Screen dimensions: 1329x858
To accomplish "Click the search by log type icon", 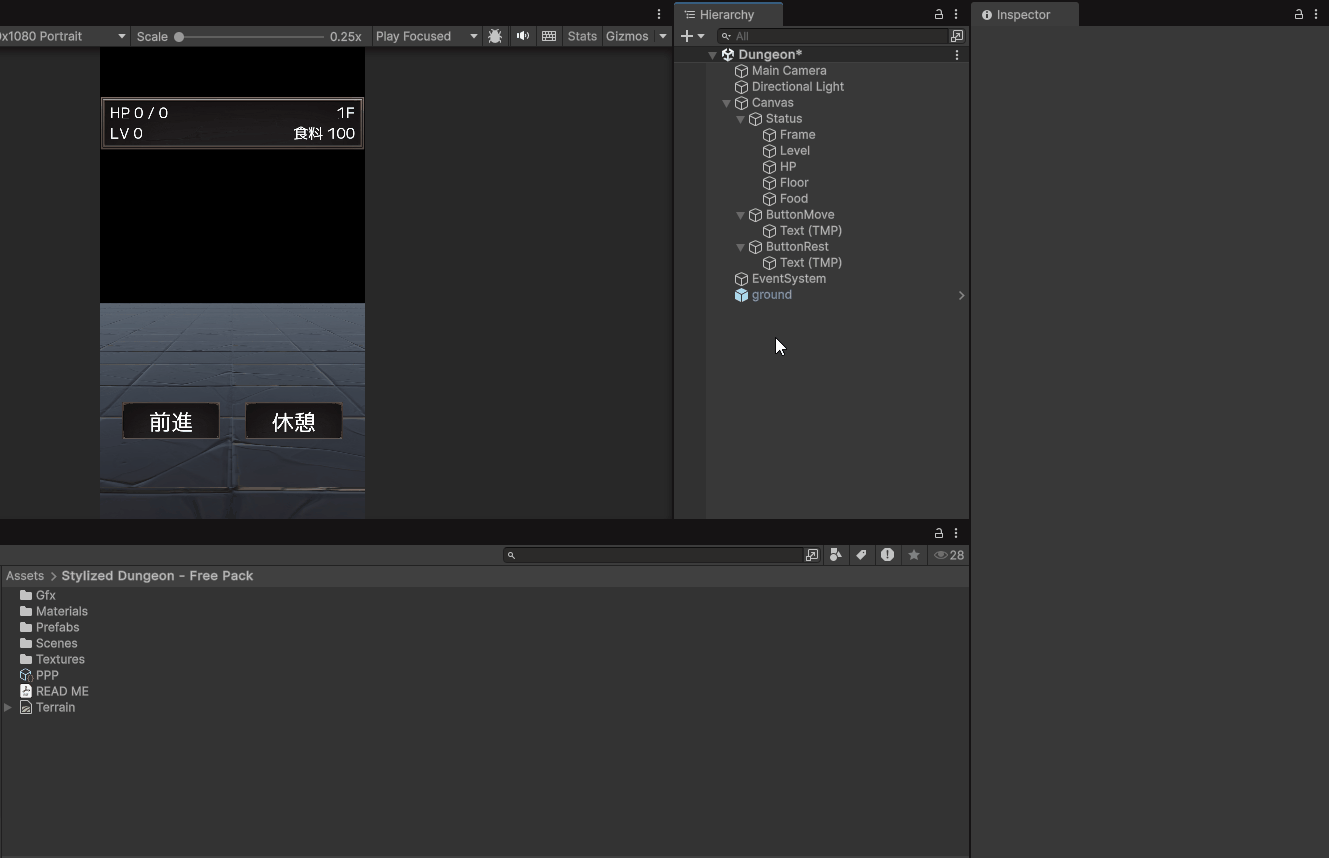I will point(887,555).
